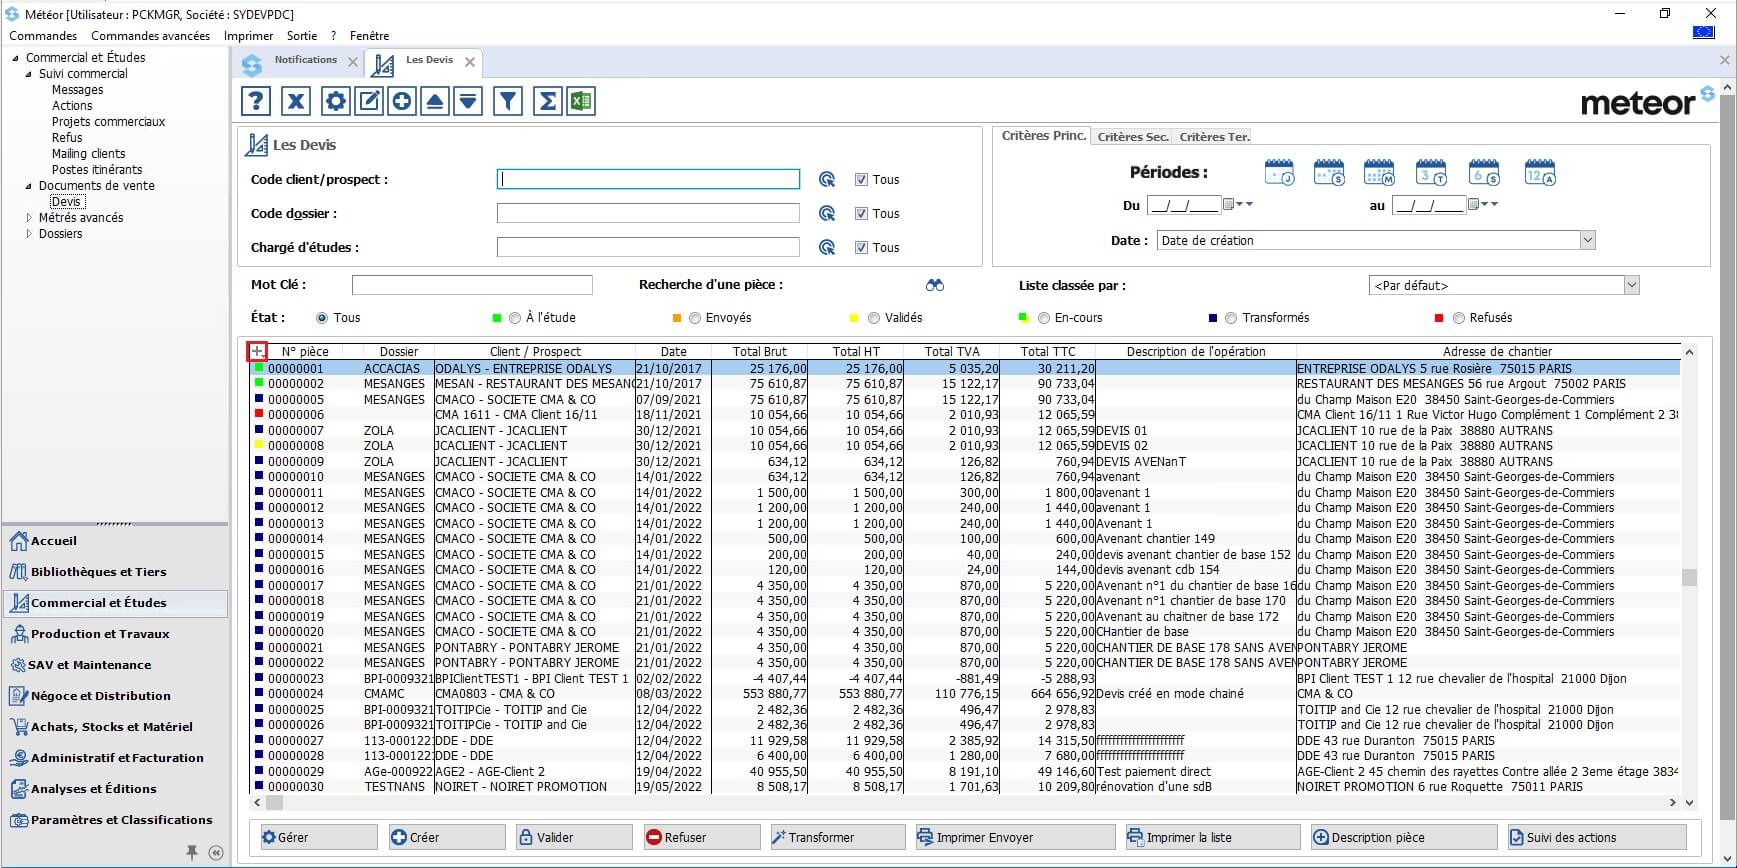This screenshot has width=1737, height=868.
Task: Uncheck Tous for Code client/prospect
Action: point(861,180)
